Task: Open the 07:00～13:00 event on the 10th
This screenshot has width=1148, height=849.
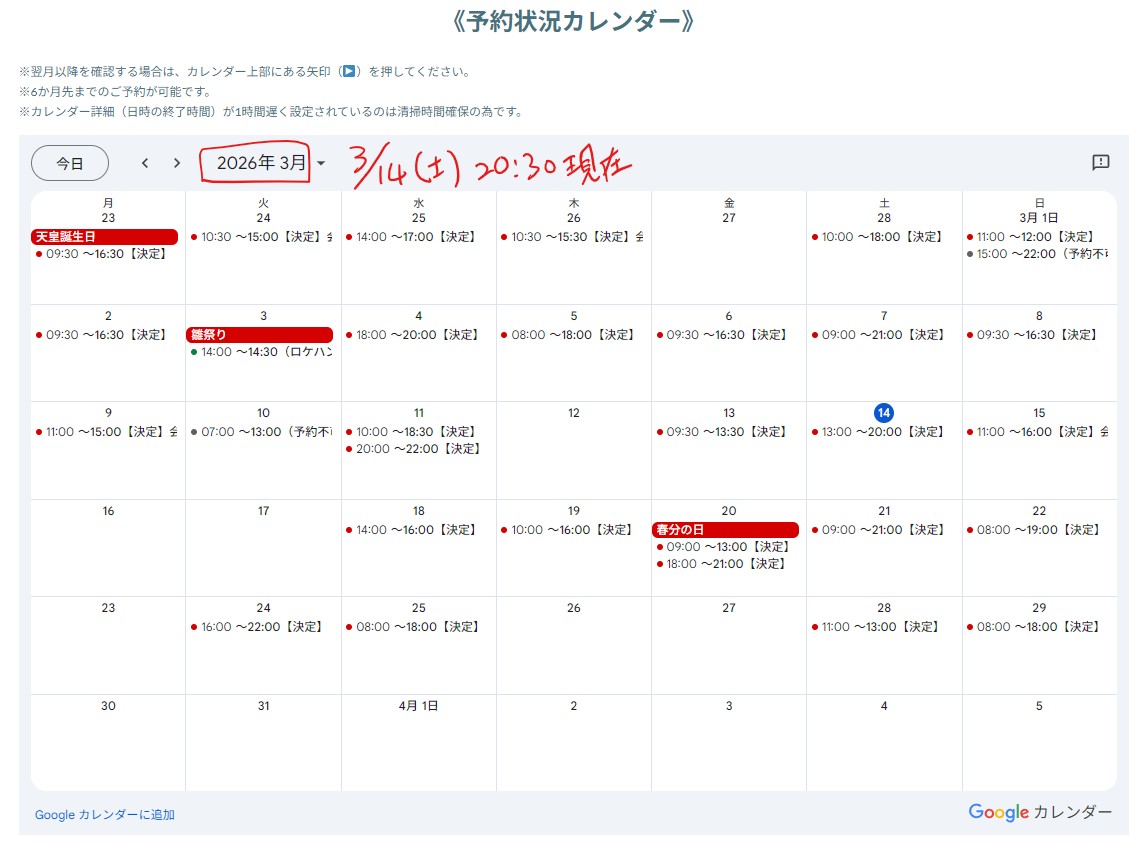Action: [x=261, y=432]
